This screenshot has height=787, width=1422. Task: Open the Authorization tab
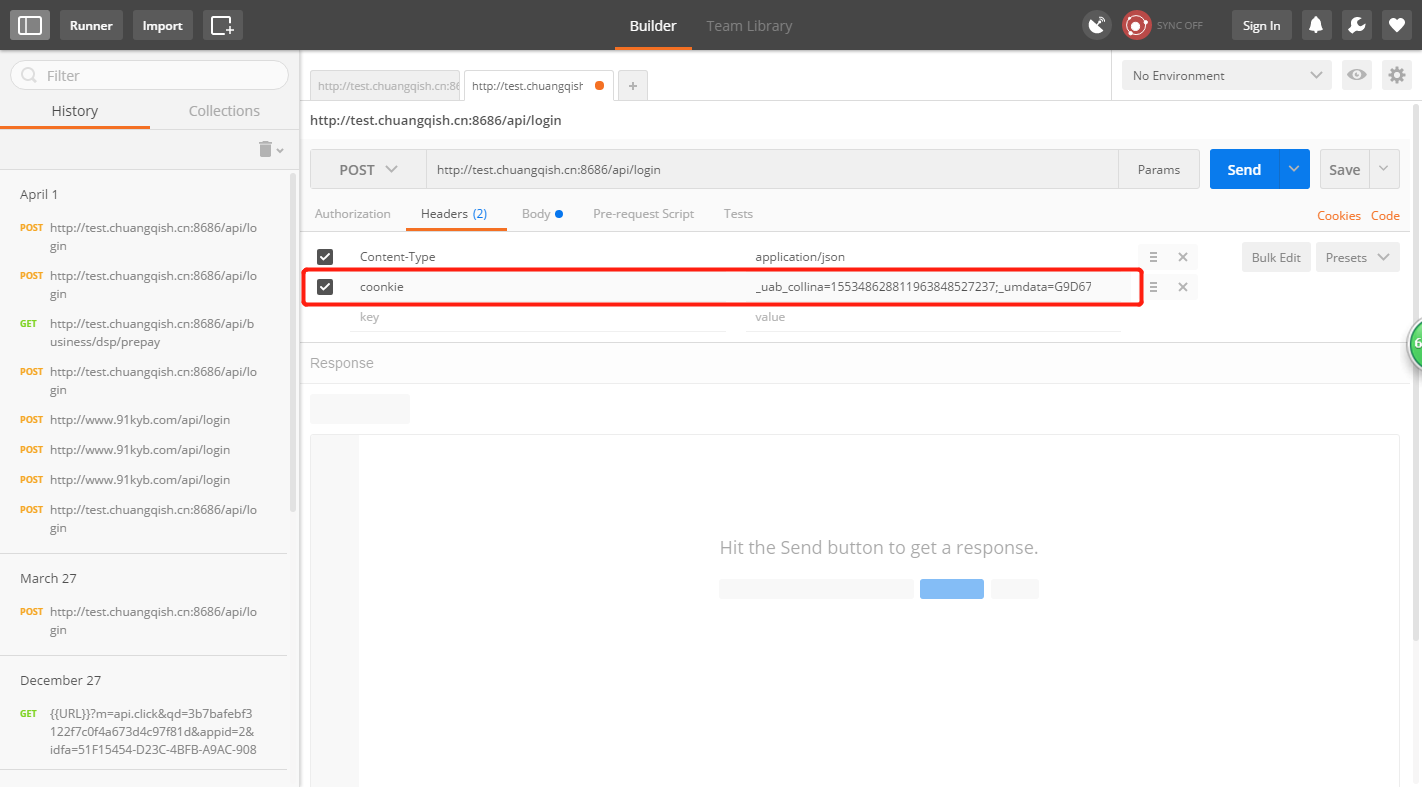point(352,214)
